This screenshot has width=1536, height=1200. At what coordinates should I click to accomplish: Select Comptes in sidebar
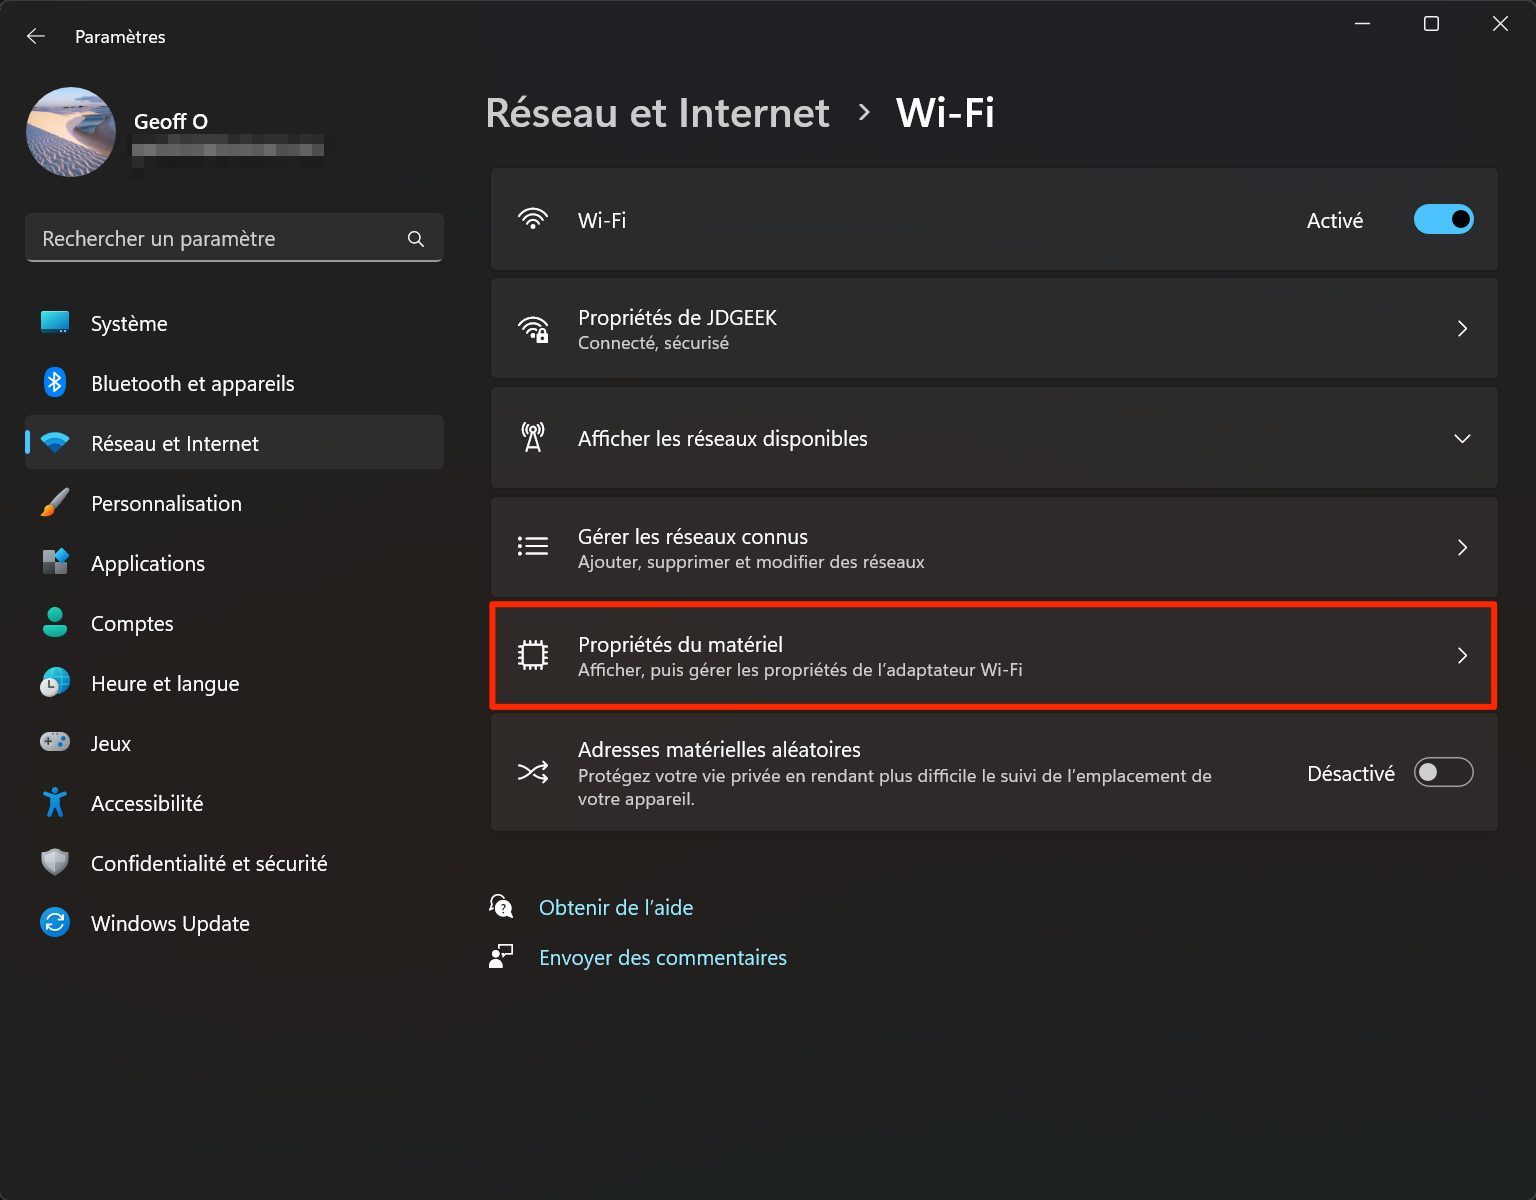click(234, 623)
